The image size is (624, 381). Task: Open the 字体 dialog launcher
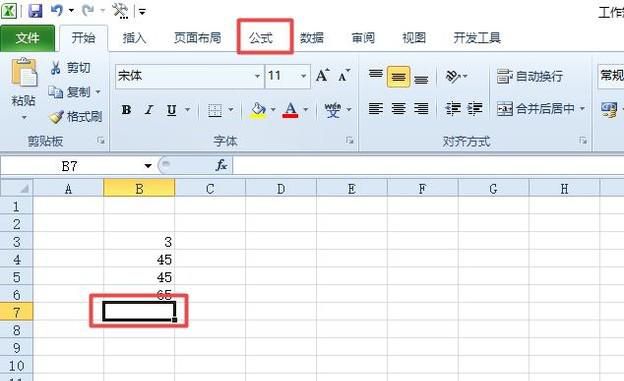[x=349, y=140]
